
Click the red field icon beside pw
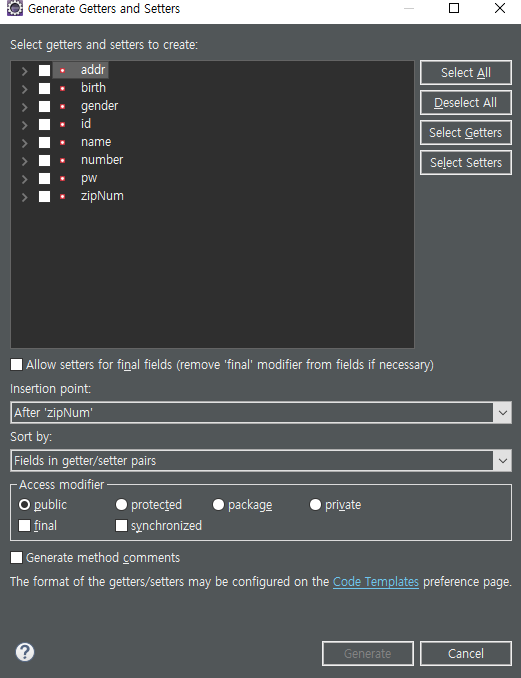coord(63,179)
